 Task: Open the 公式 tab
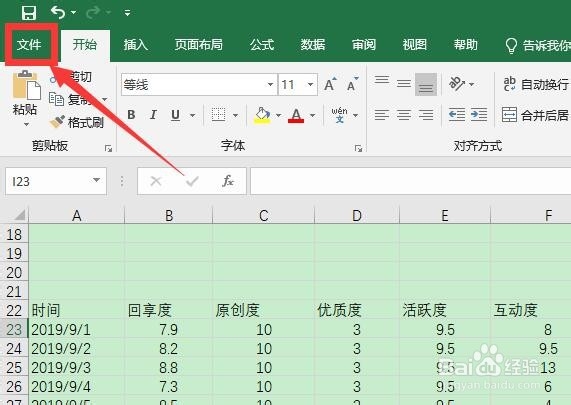[x=262, y=44]
